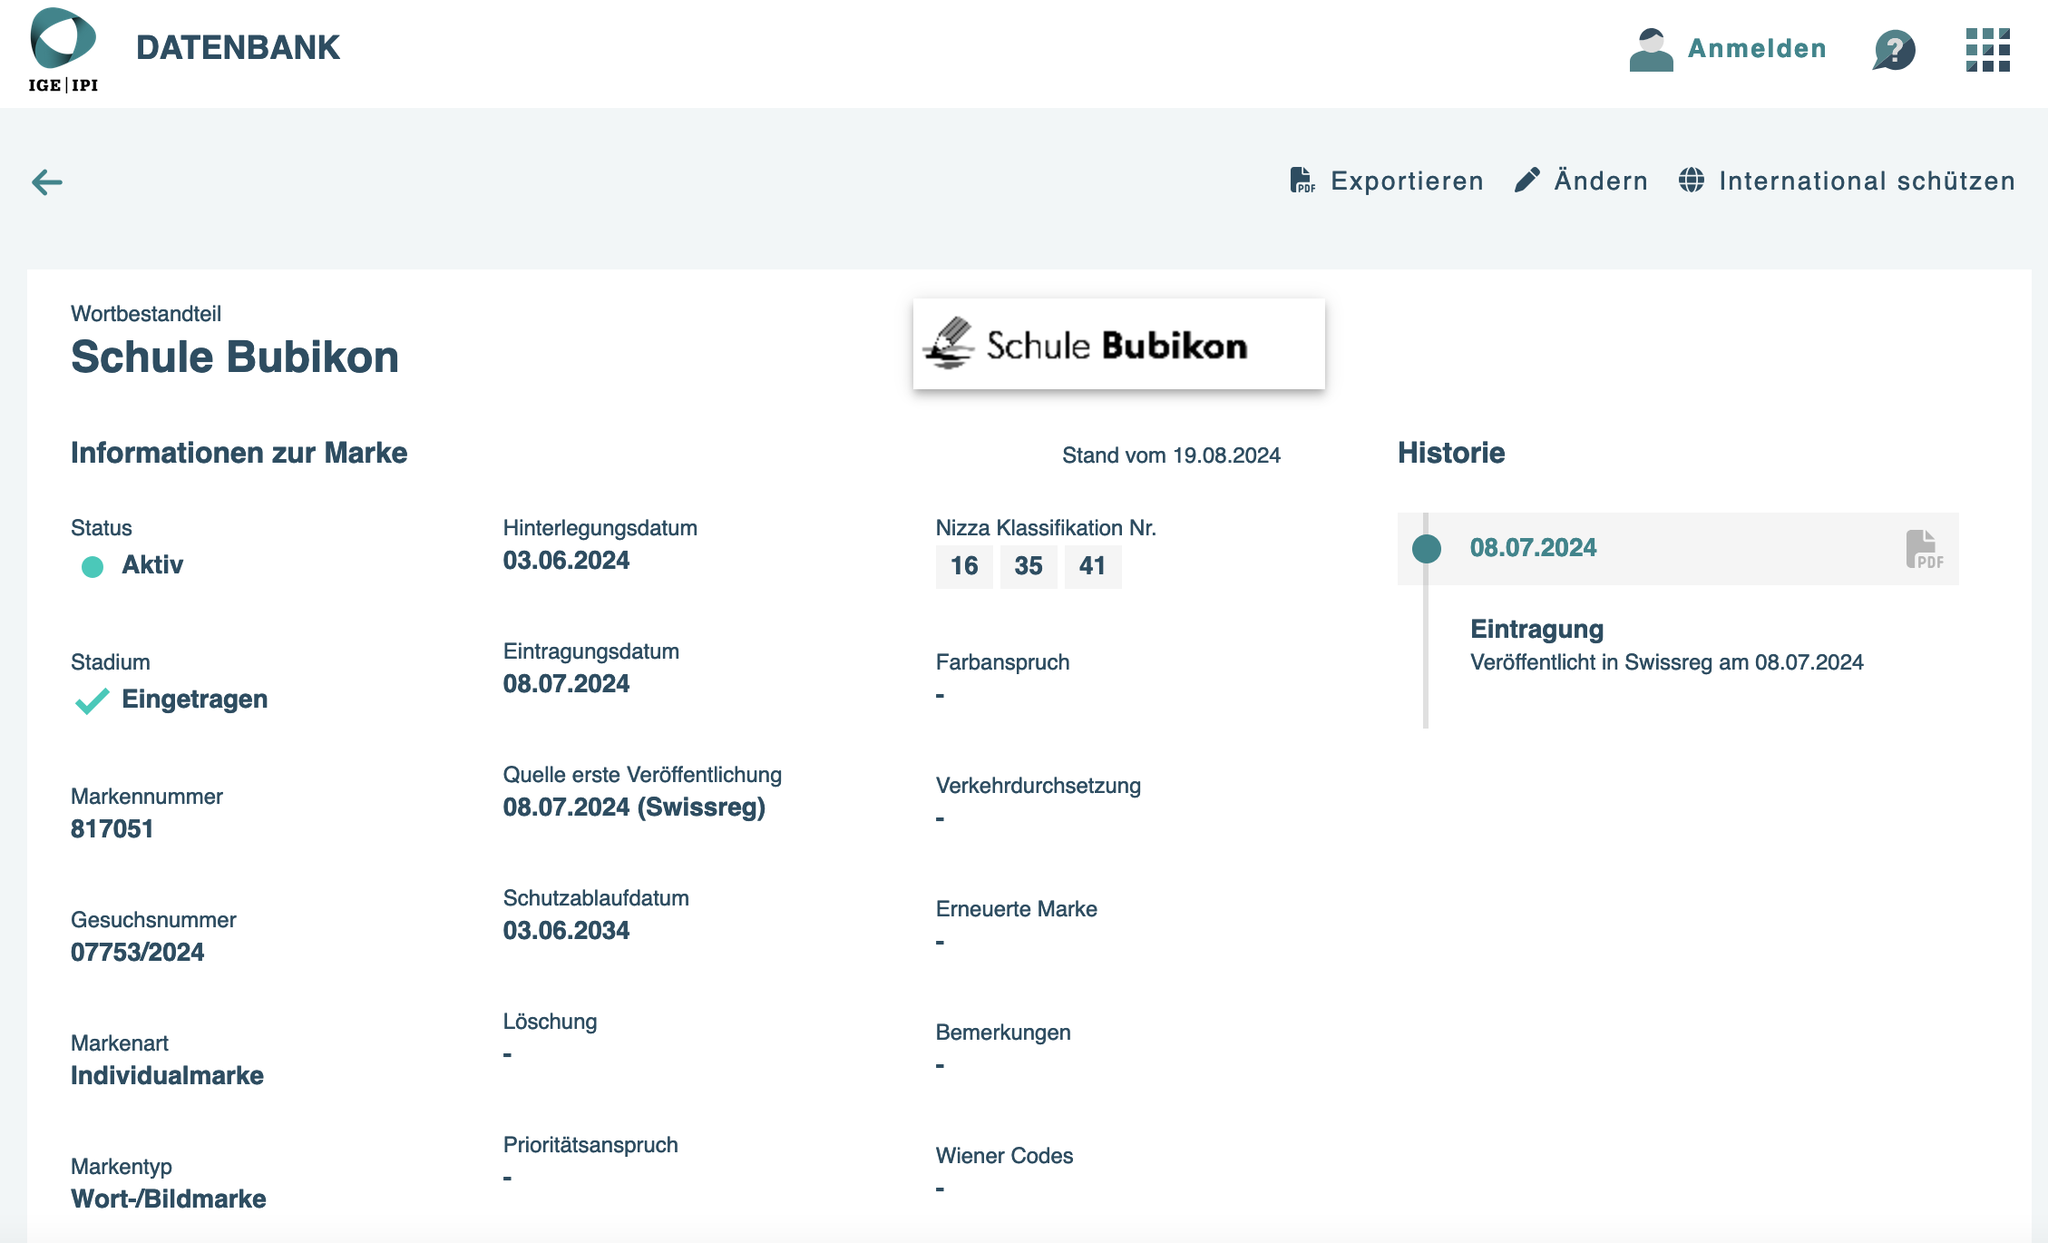The image size is (2048, 1243).
Task: Go back with the left arrow
Action: pyautogui.click(x=47, y=182)
